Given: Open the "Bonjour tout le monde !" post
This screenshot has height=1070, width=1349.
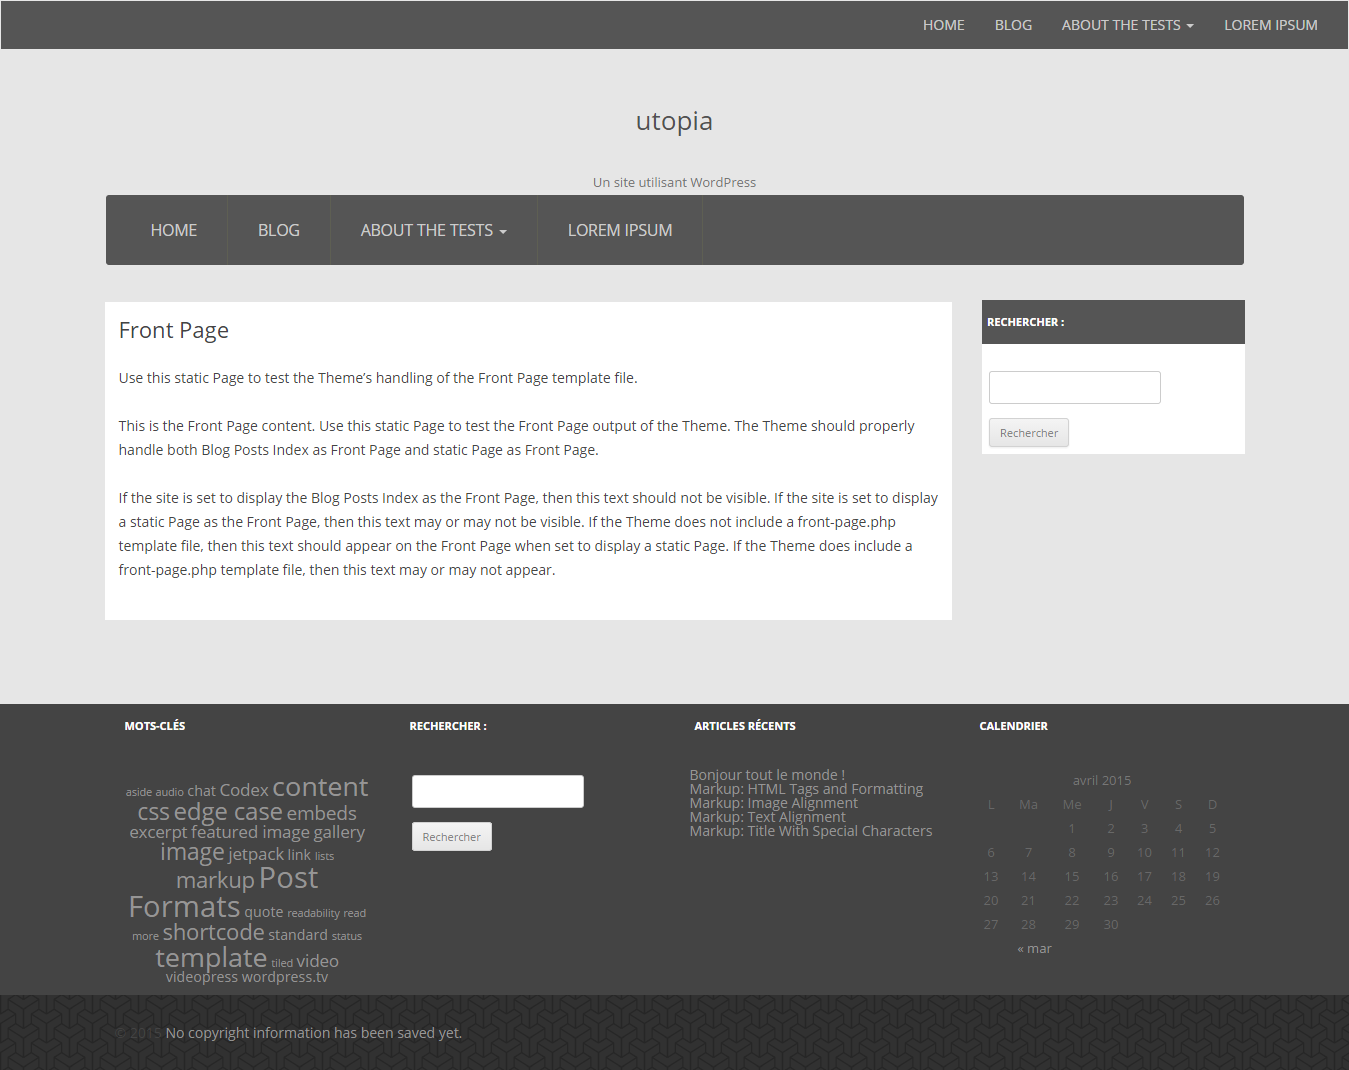Looking at the screenshot, I should pyautogui.click(x=767, y=774).
